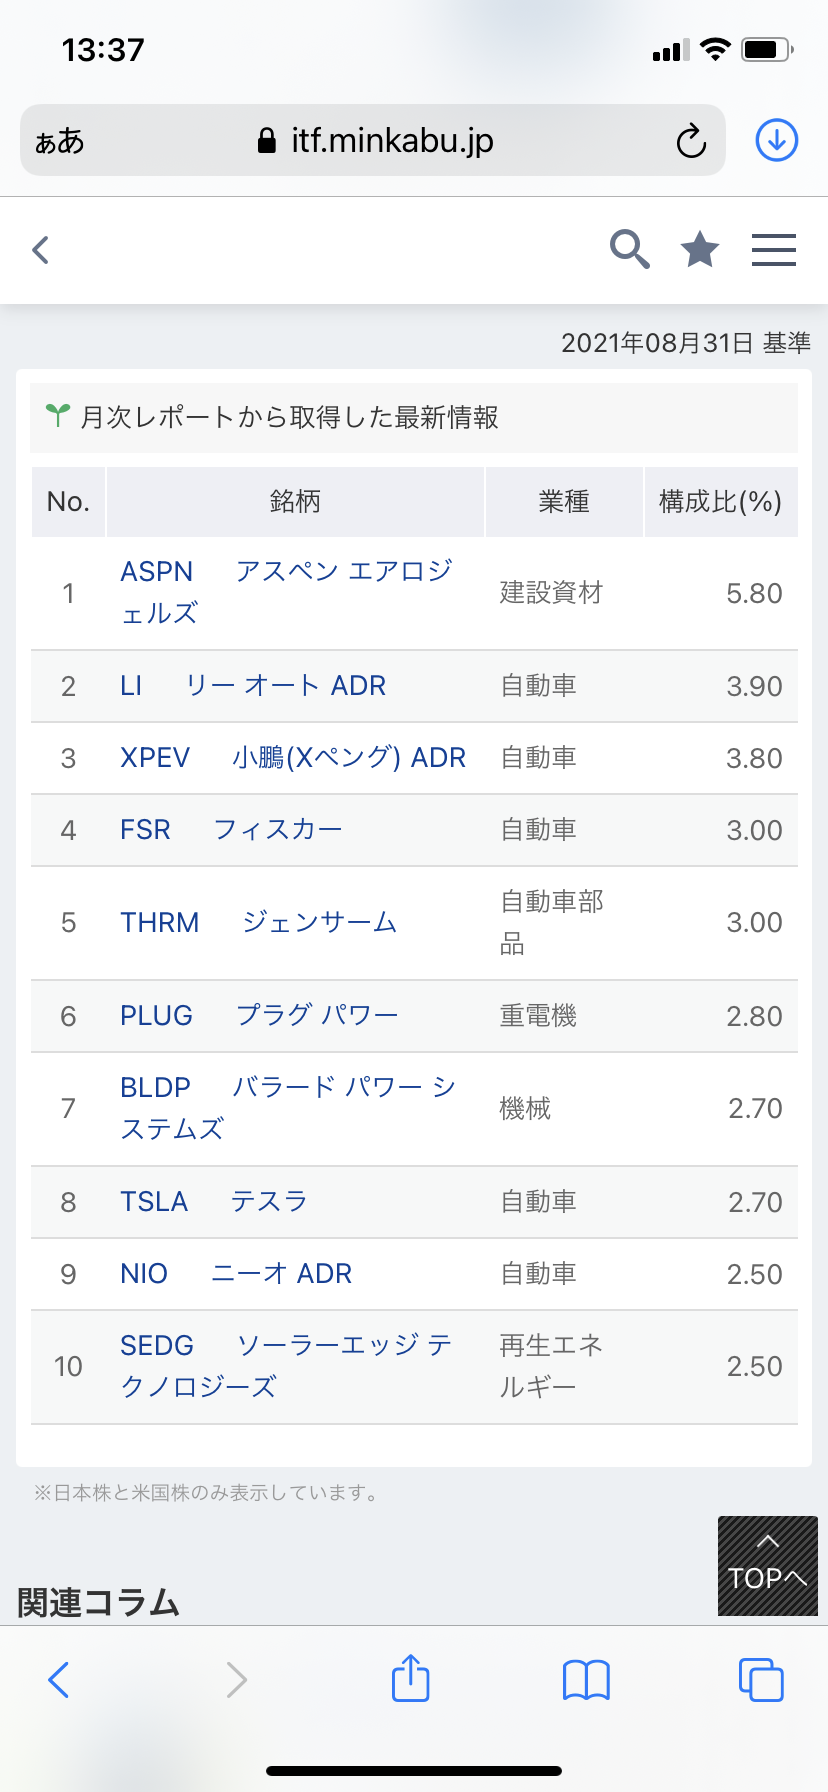Show Safari tabs overview icon
The width and height of the screenshot is (828, 1792).
click(761, 1679)
